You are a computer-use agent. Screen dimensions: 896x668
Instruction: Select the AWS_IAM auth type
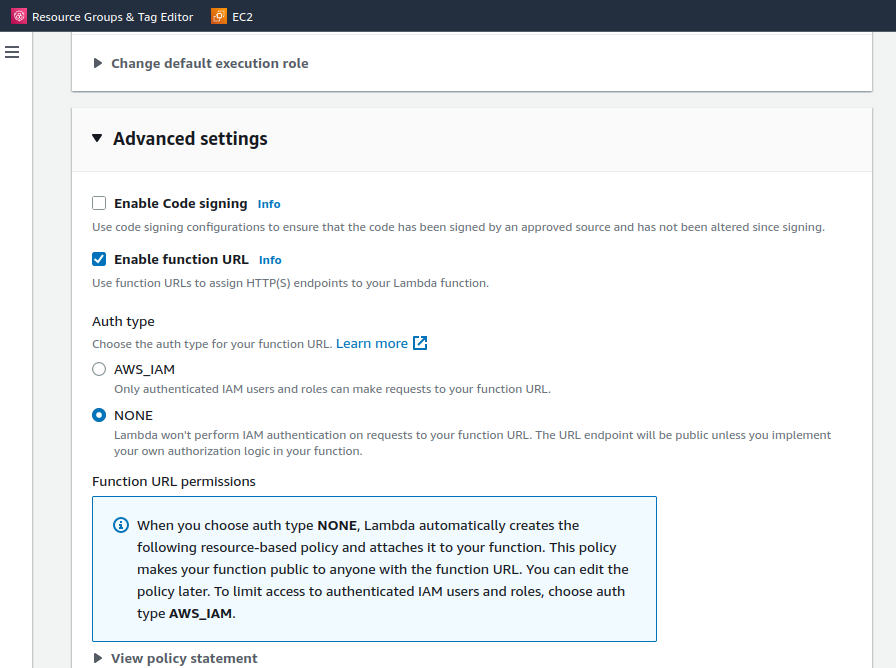[x=99, y=369]
